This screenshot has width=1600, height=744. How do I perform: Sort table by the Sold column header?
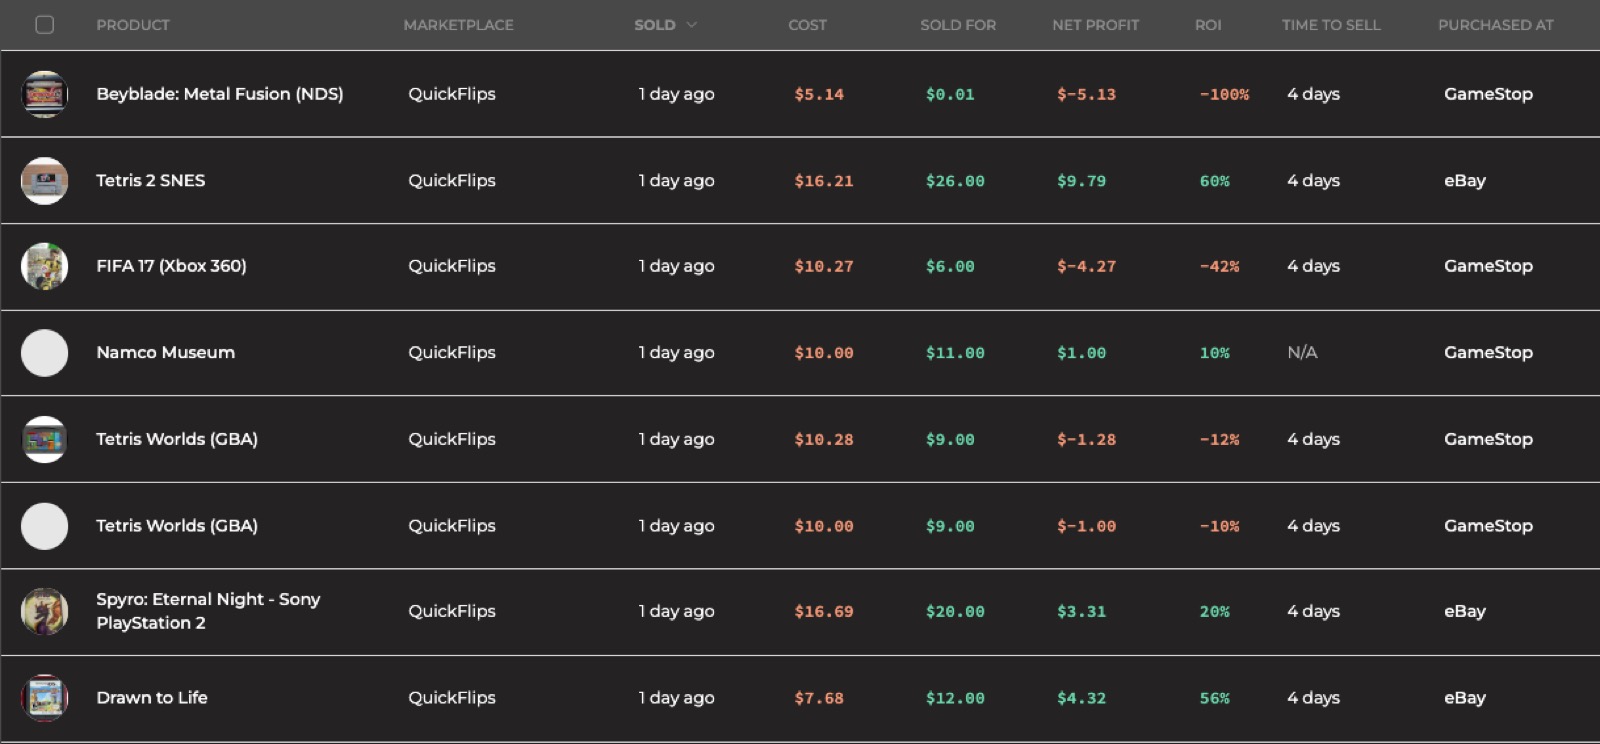(654, 25)
